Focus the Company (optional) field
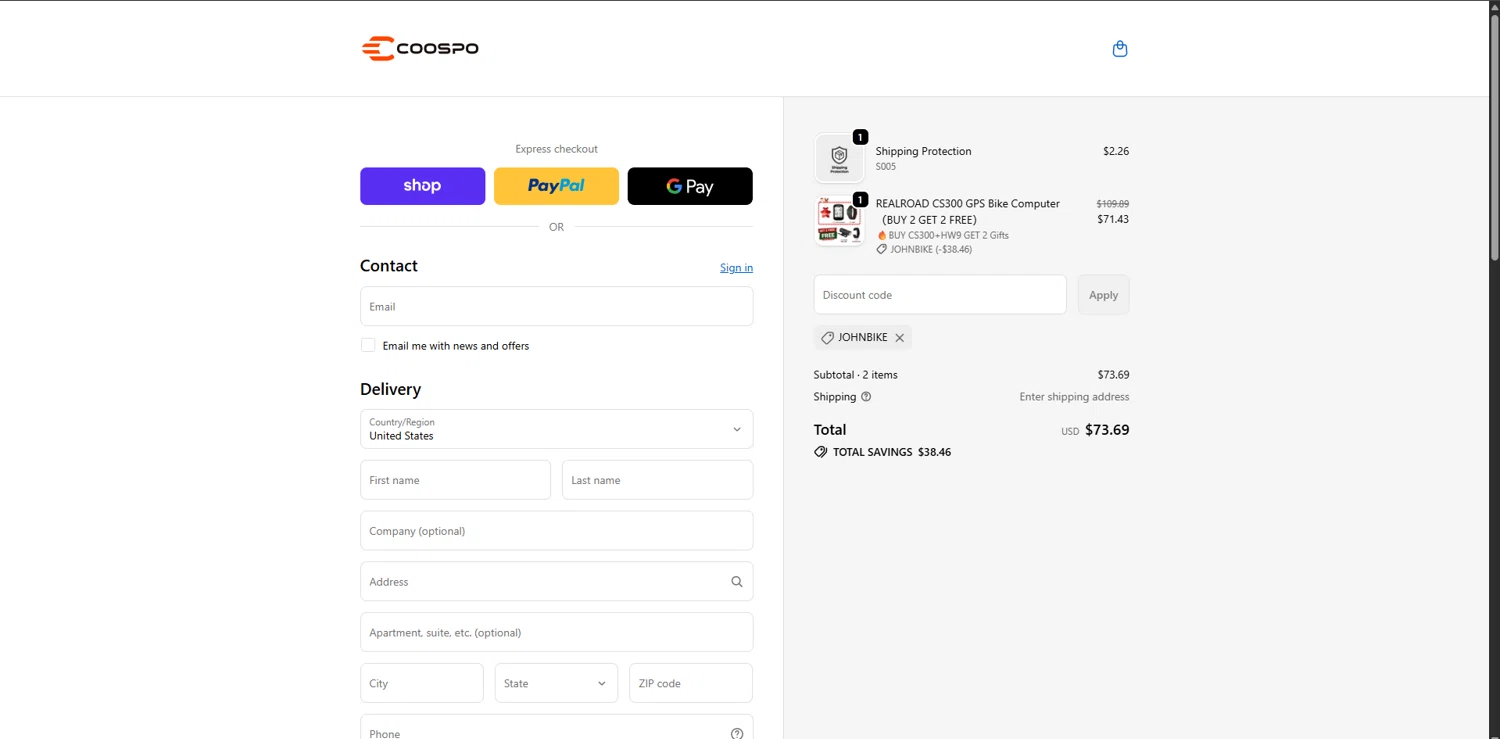The height and width of the screenshot is (739, 1500). coord(556,531)
